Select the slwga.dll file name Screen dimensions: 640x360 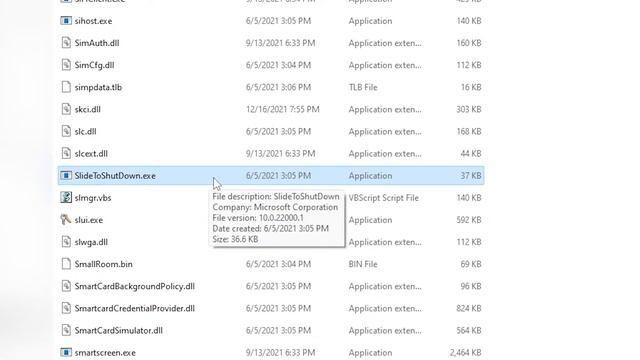(91, 242)
